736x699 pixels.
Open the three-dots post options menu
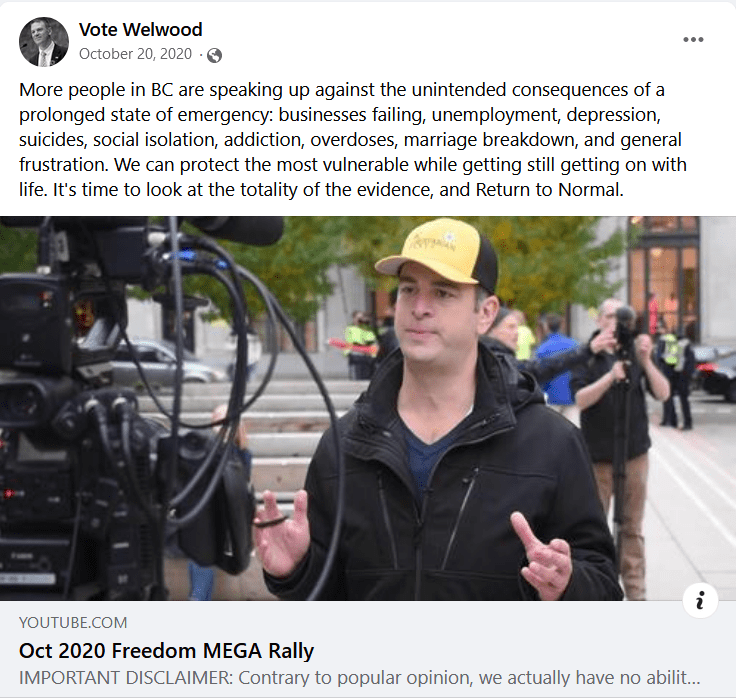pyautogui.click(x=693, y=39)
